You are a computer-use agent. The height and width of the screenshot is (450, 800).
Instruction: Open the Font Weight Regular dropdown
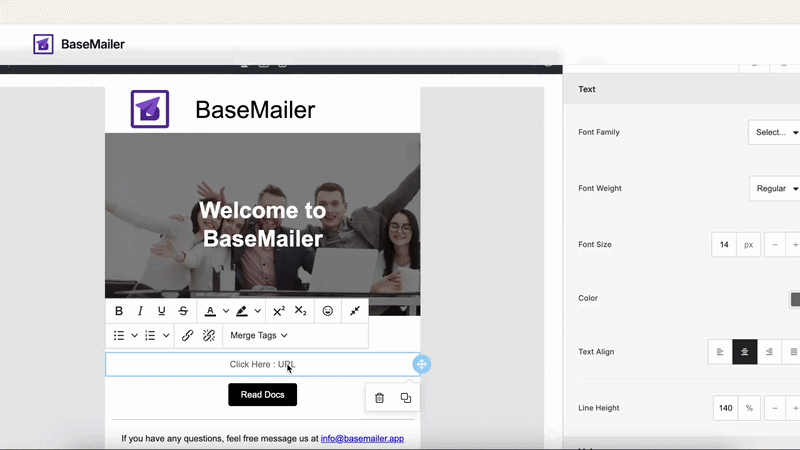tap(774, 188)
